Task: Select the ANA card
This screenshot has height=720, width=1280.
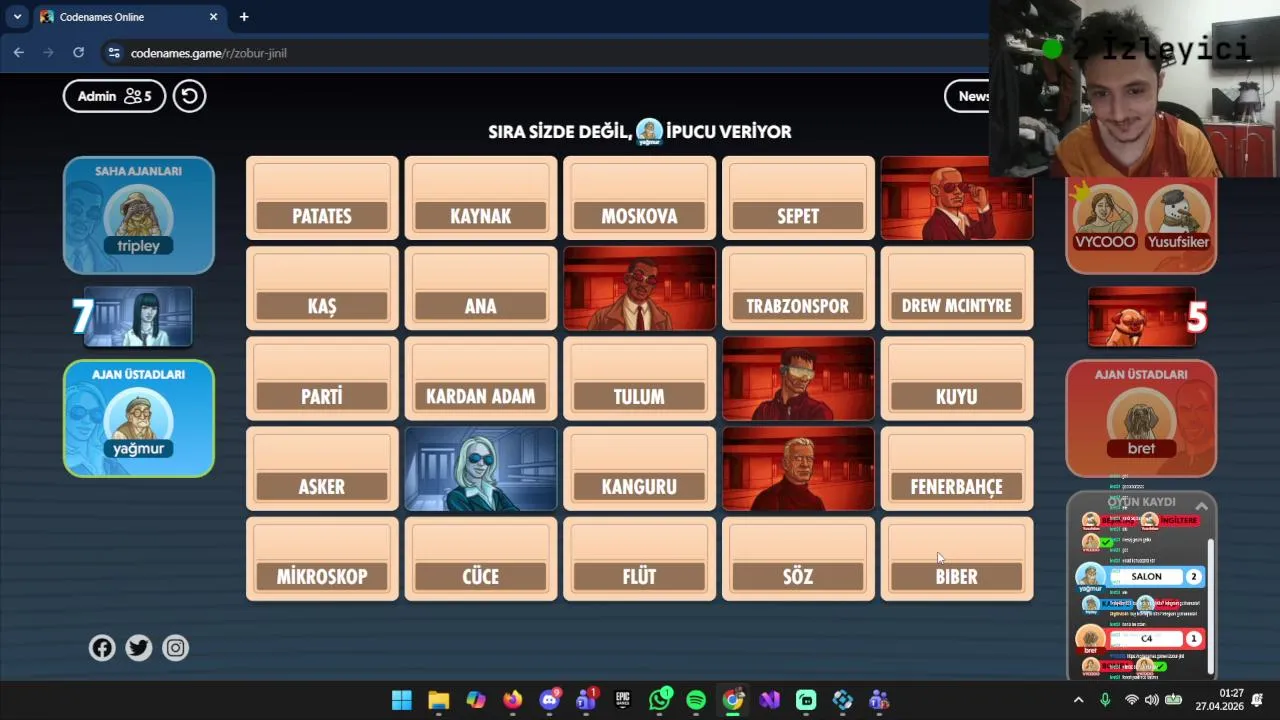Action: point(481,288)
